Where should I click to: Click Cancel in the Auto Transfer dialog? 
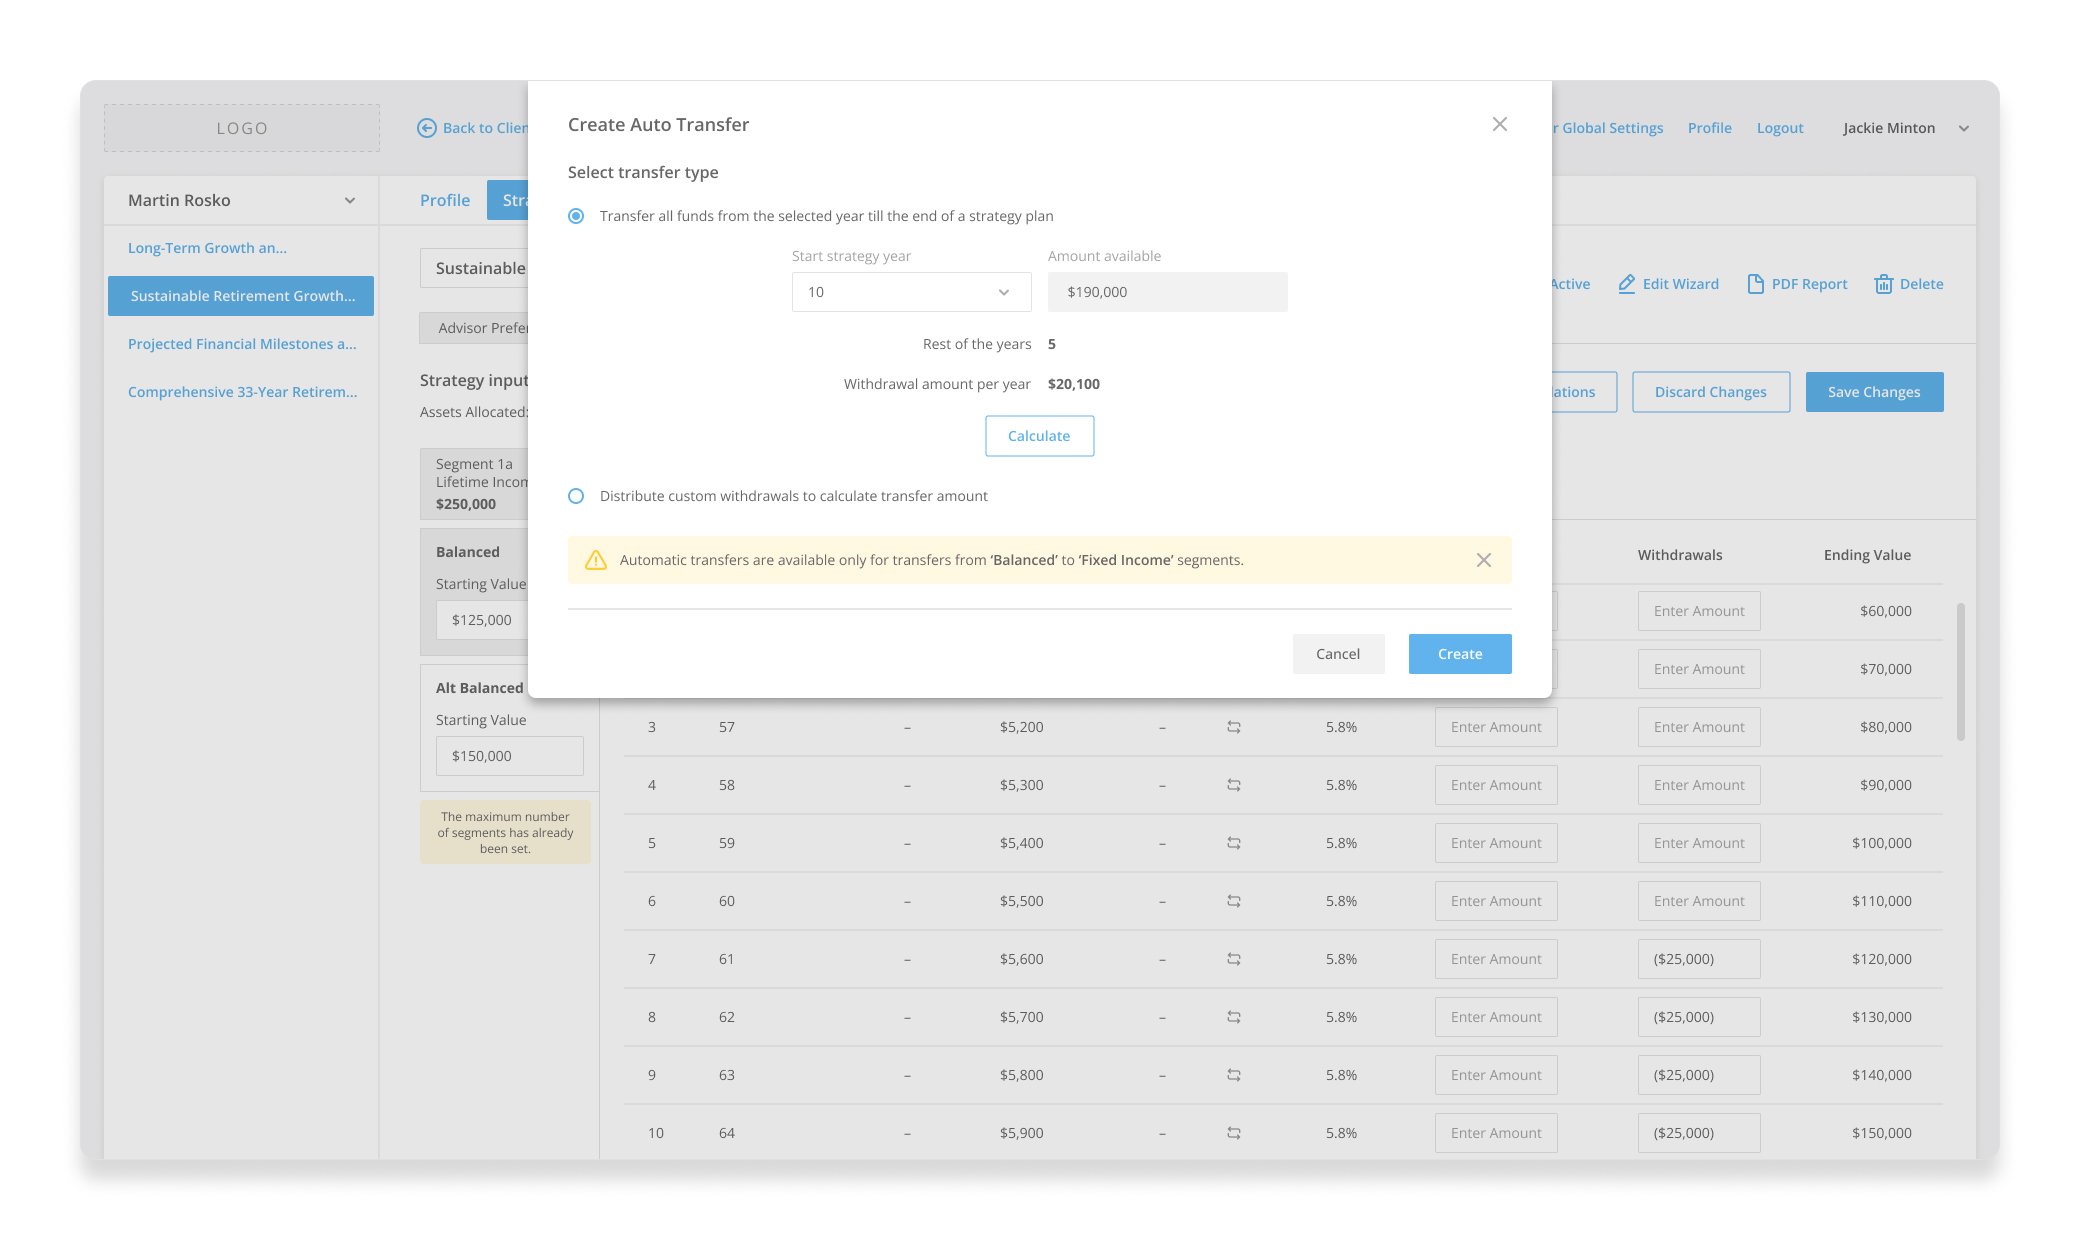[1338, 654]
